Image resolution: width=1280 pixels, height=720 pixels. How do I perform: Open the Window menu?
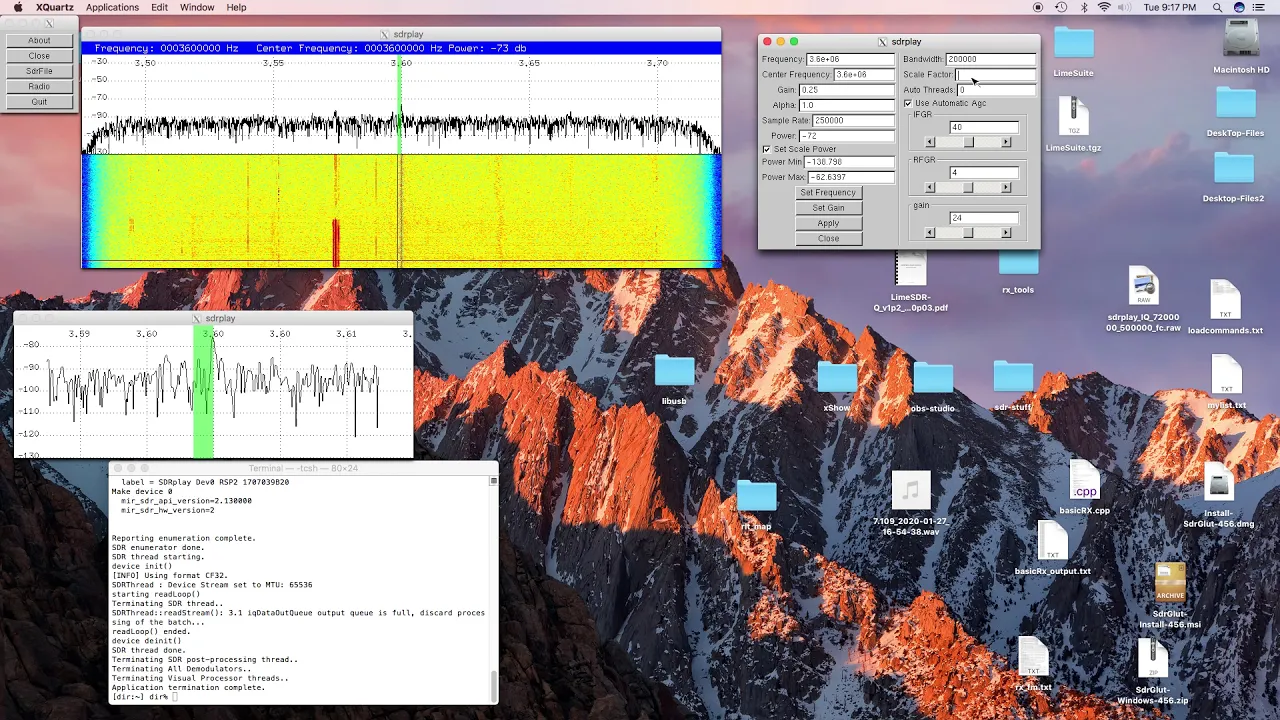(197, 7)
